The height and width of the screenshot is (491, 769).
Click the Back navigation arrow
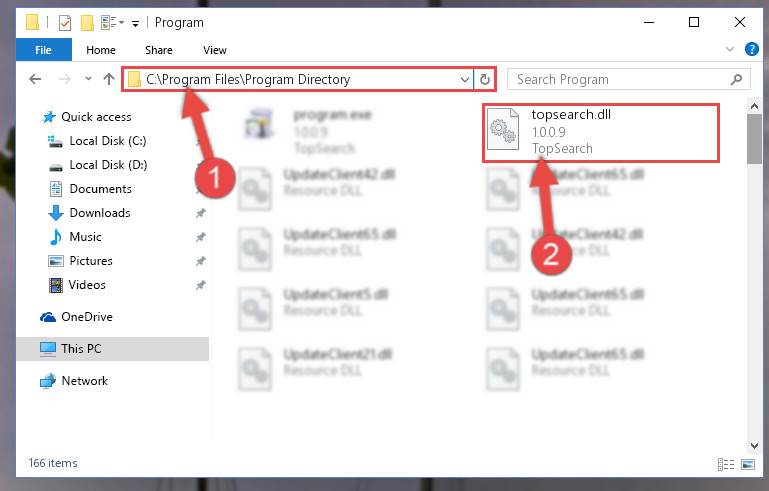[x=35, y=79]
